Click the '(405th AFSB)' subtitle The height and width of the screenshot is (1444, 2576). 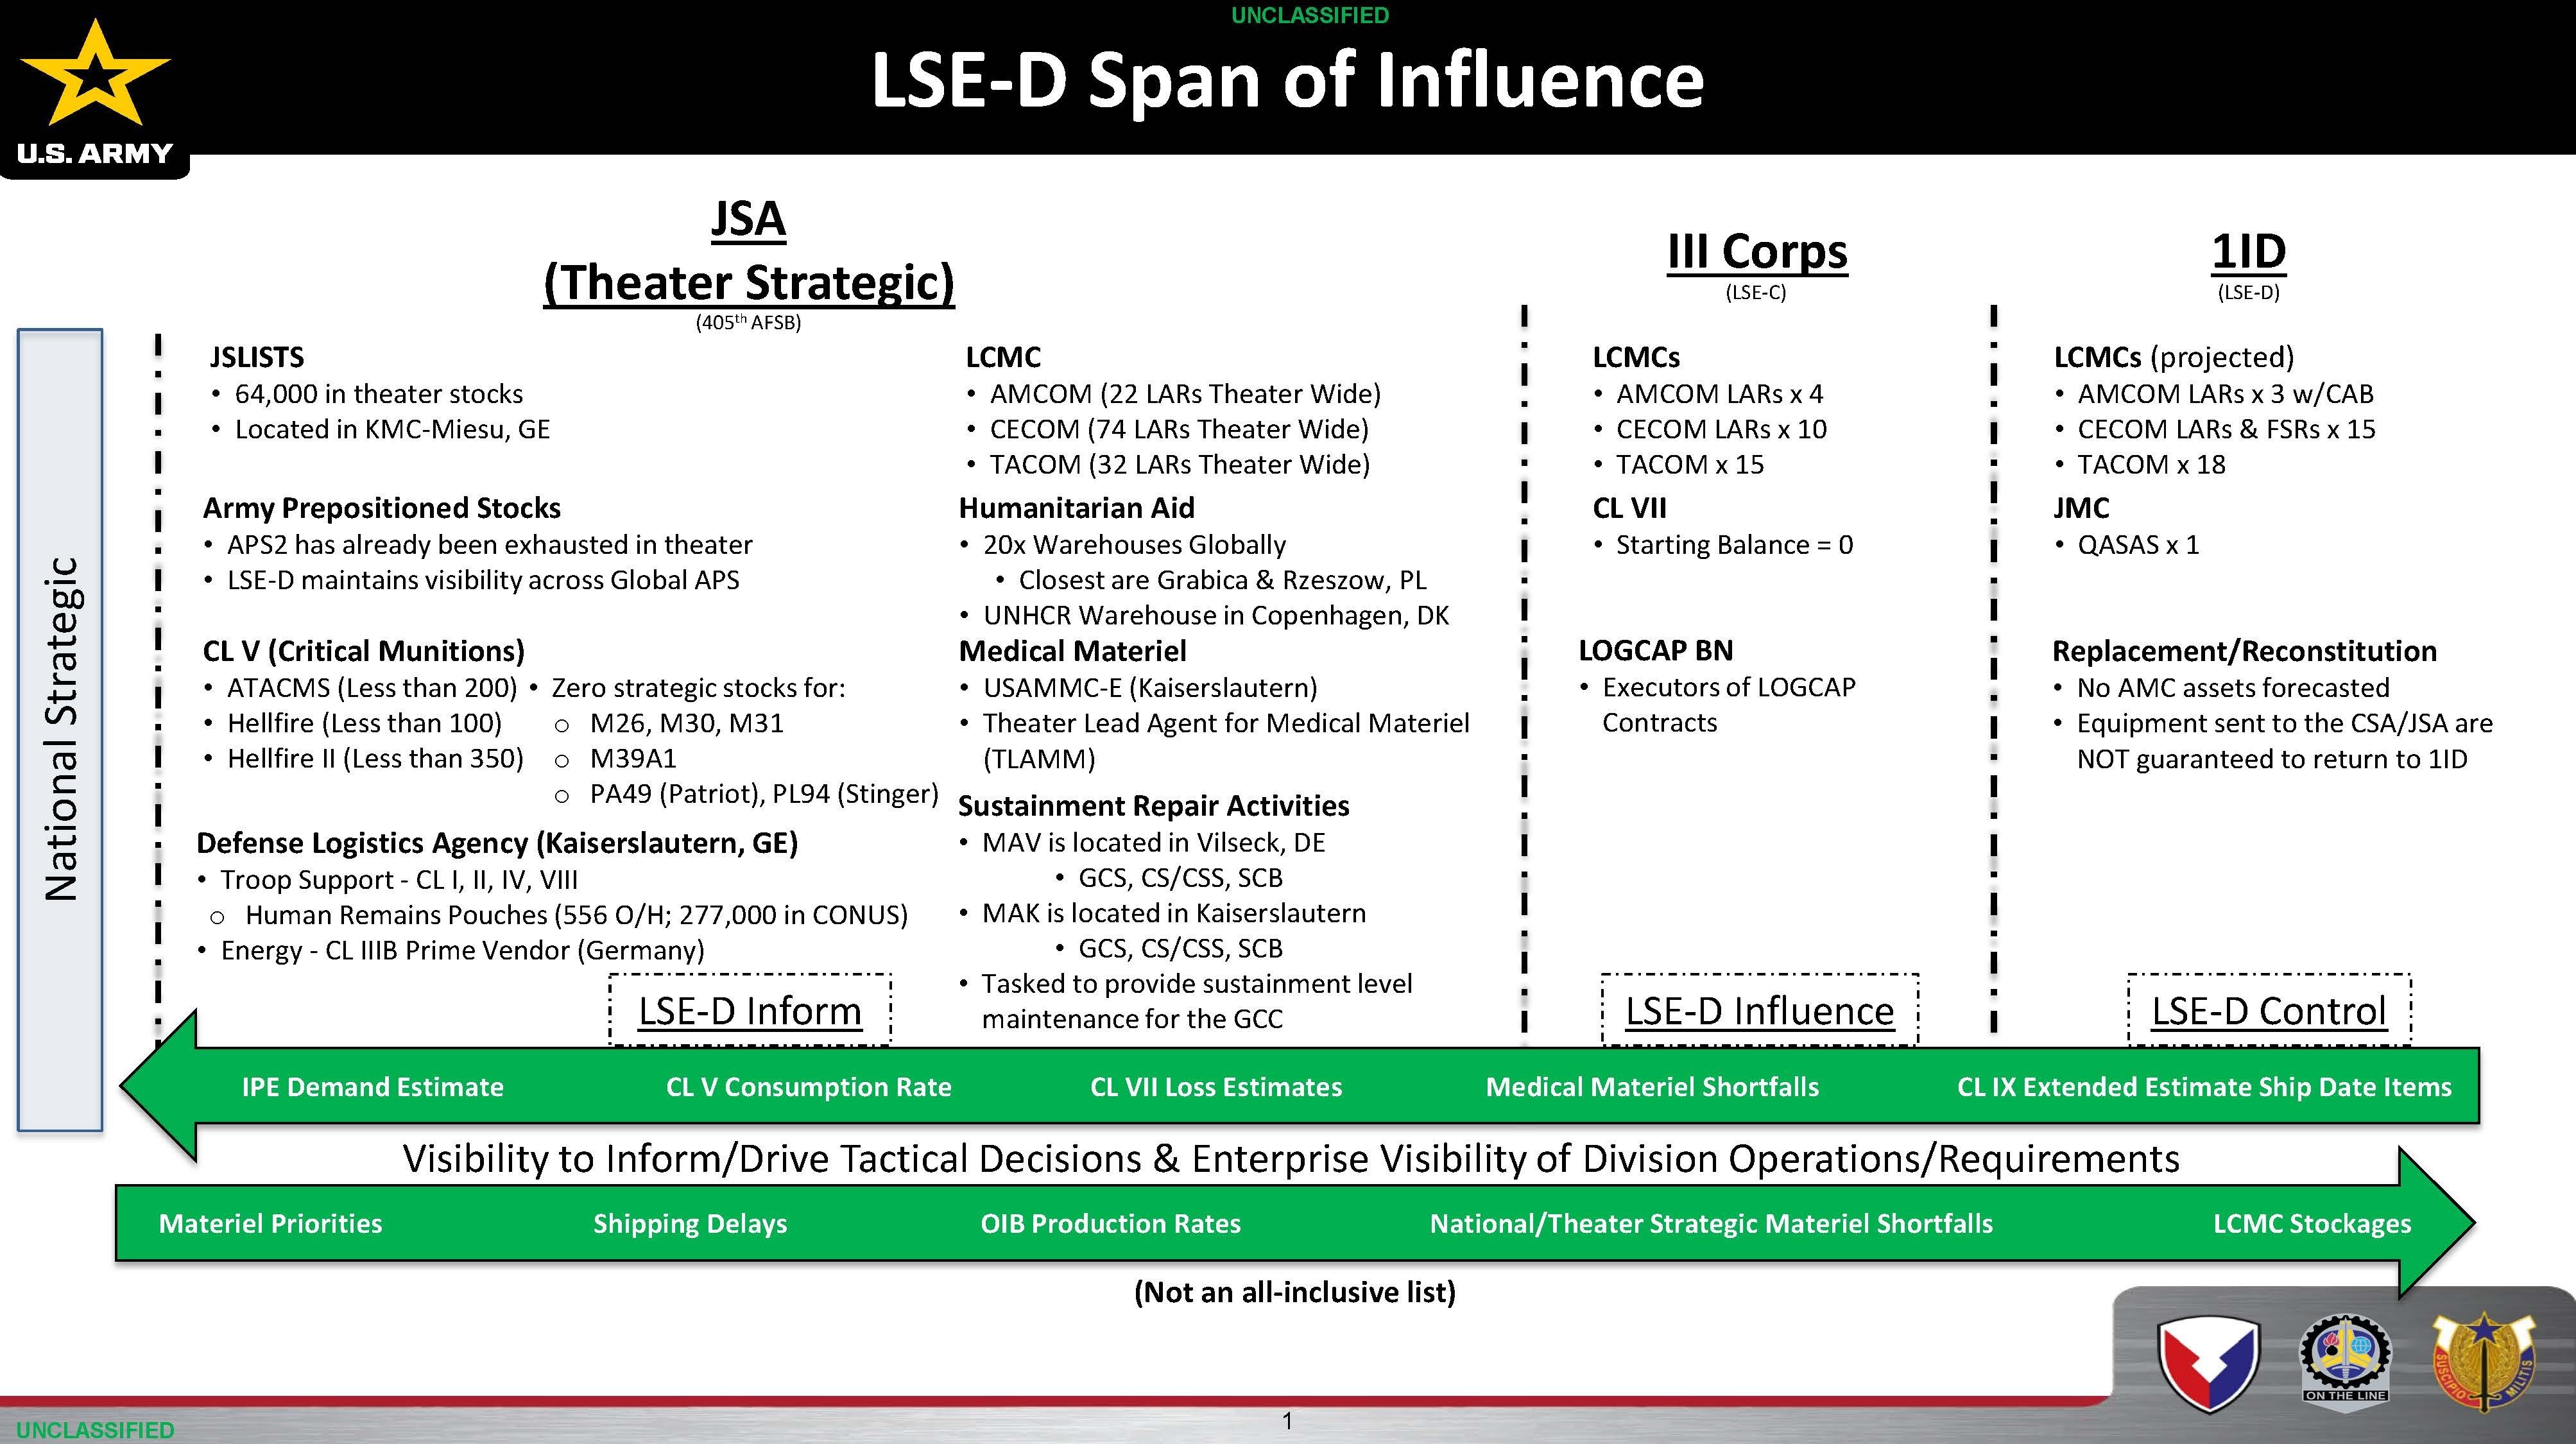coord(748,322)
